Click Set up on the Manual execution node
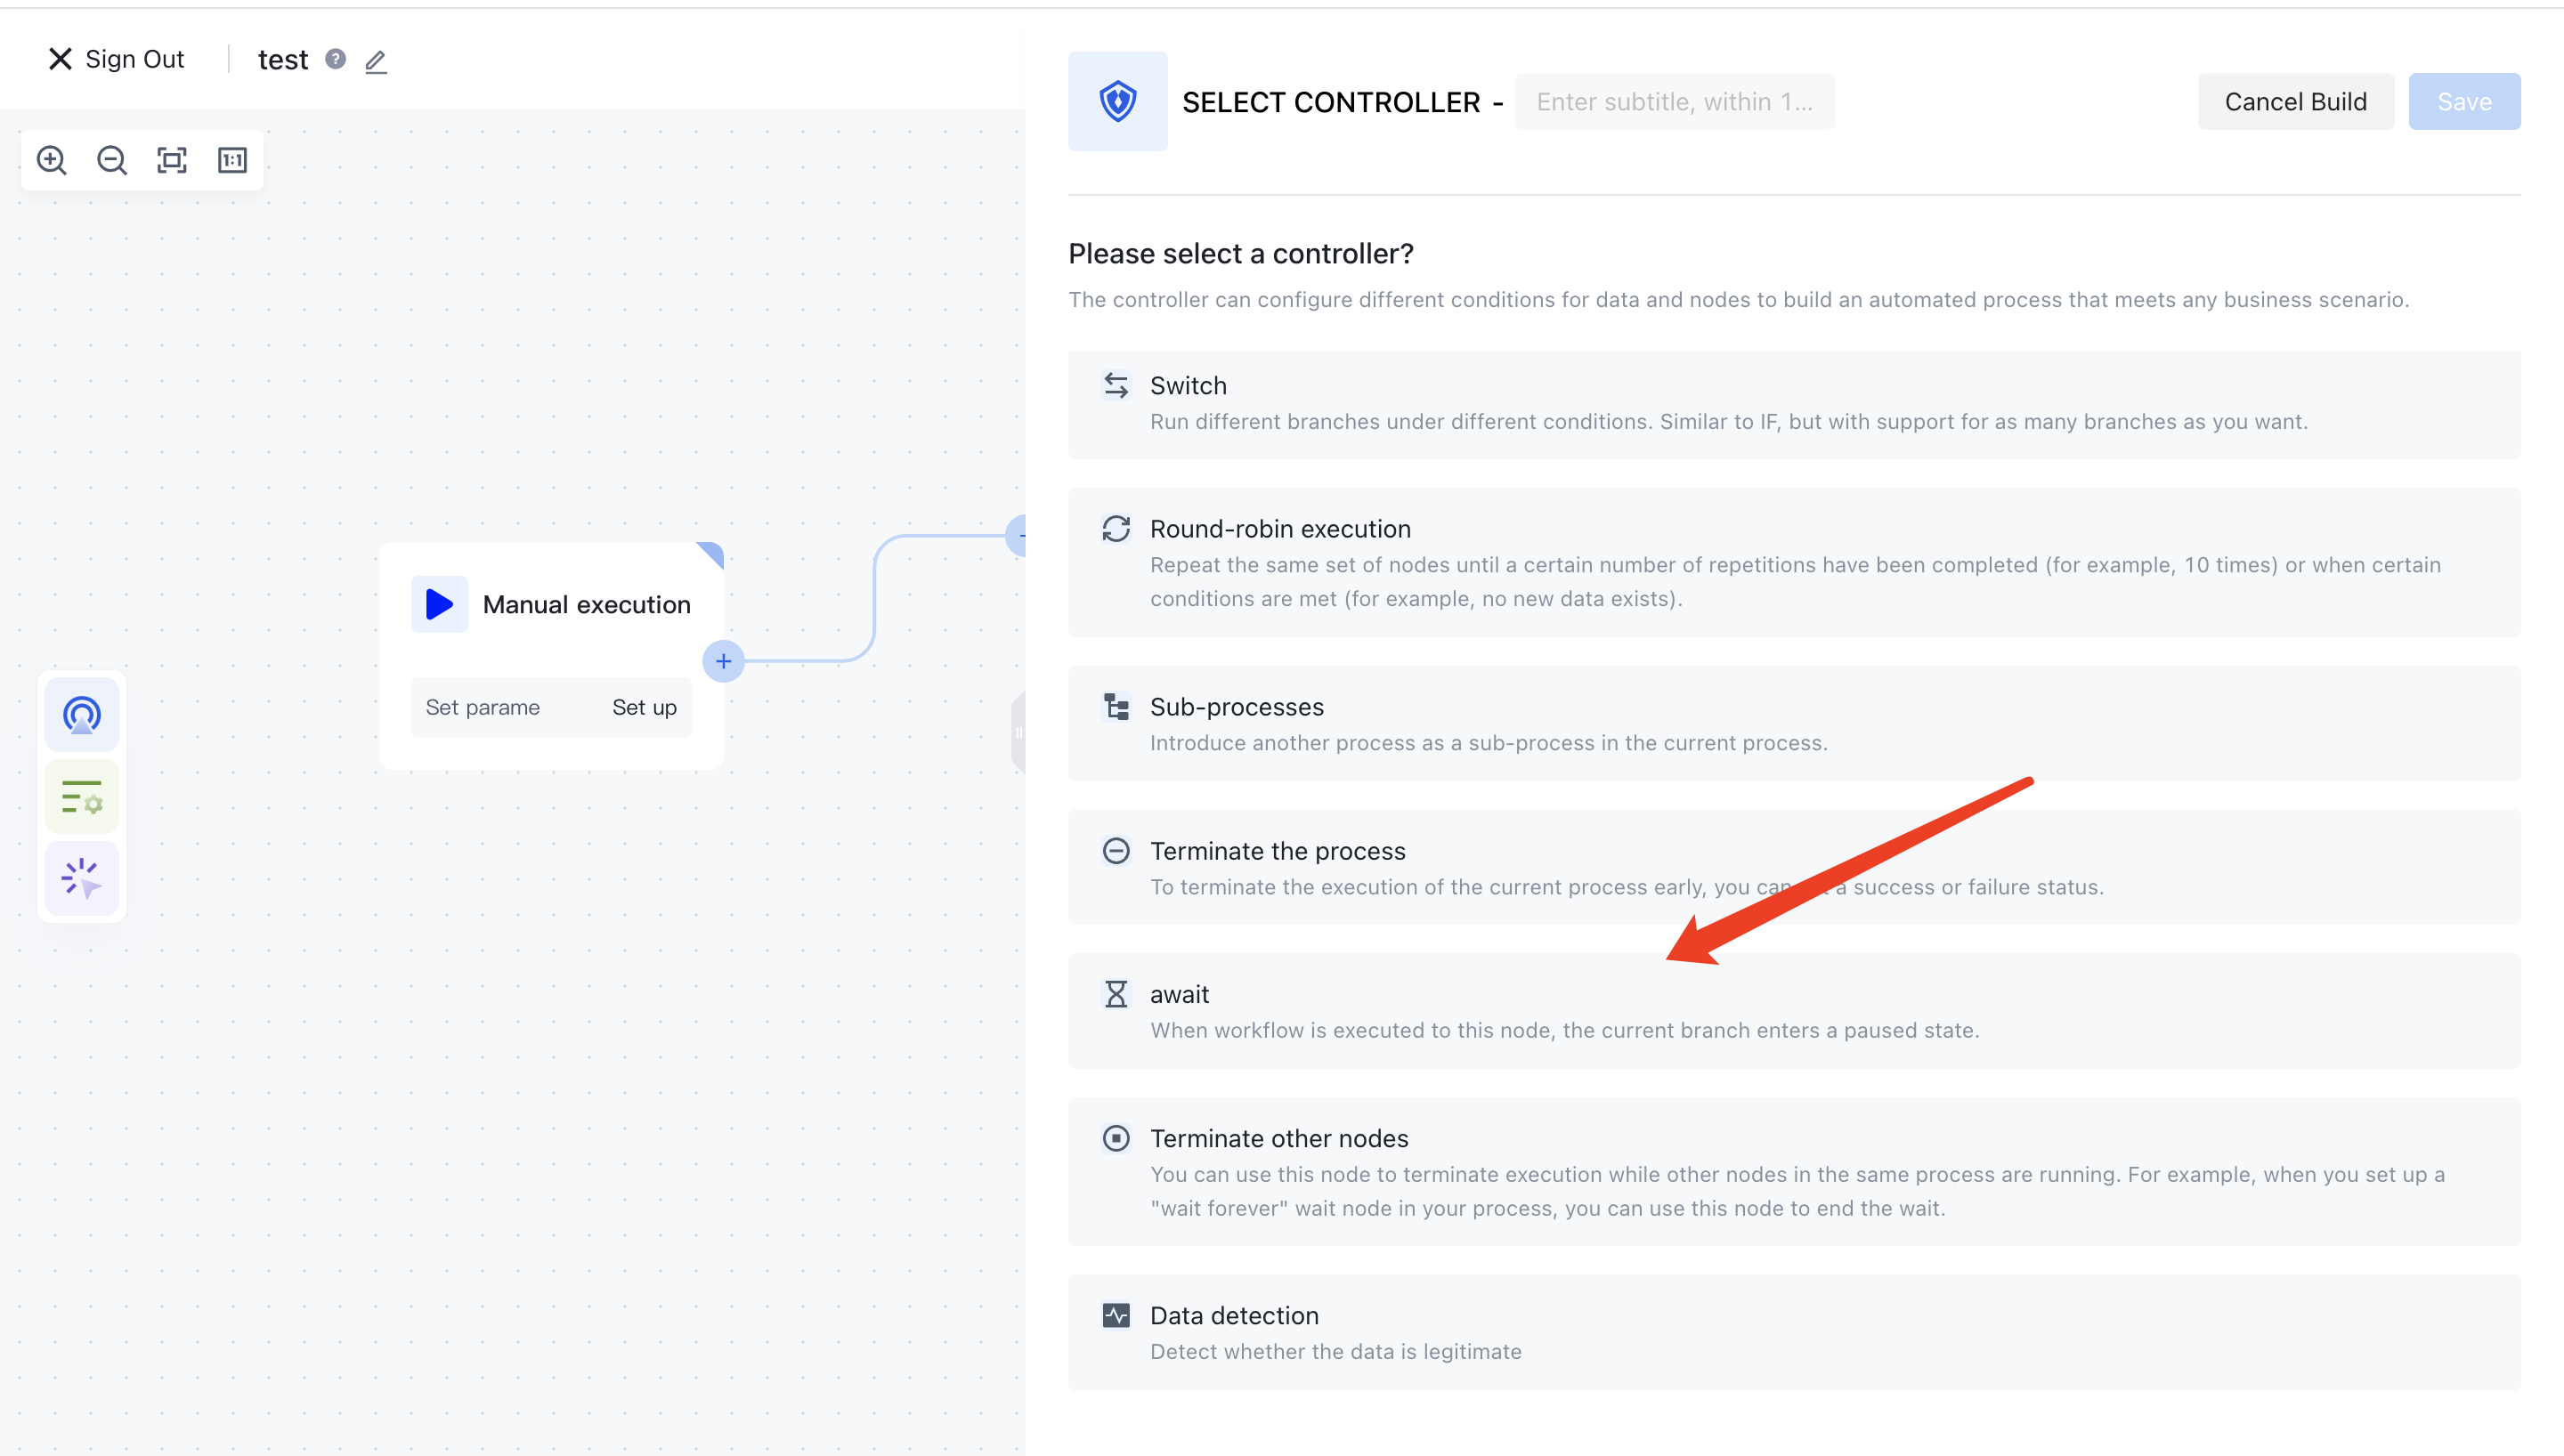Screen dimensions: 2564x1456 [x=643, y=707]
